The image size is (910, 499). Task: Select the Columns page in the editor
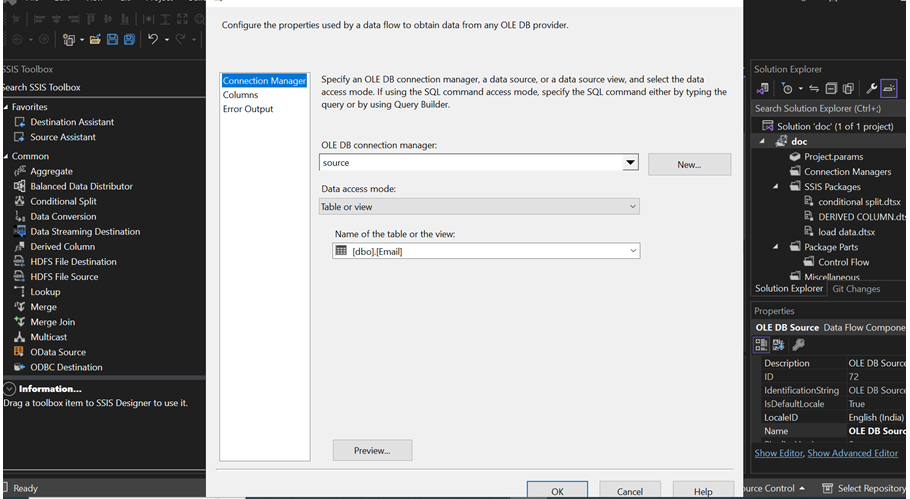240,95
